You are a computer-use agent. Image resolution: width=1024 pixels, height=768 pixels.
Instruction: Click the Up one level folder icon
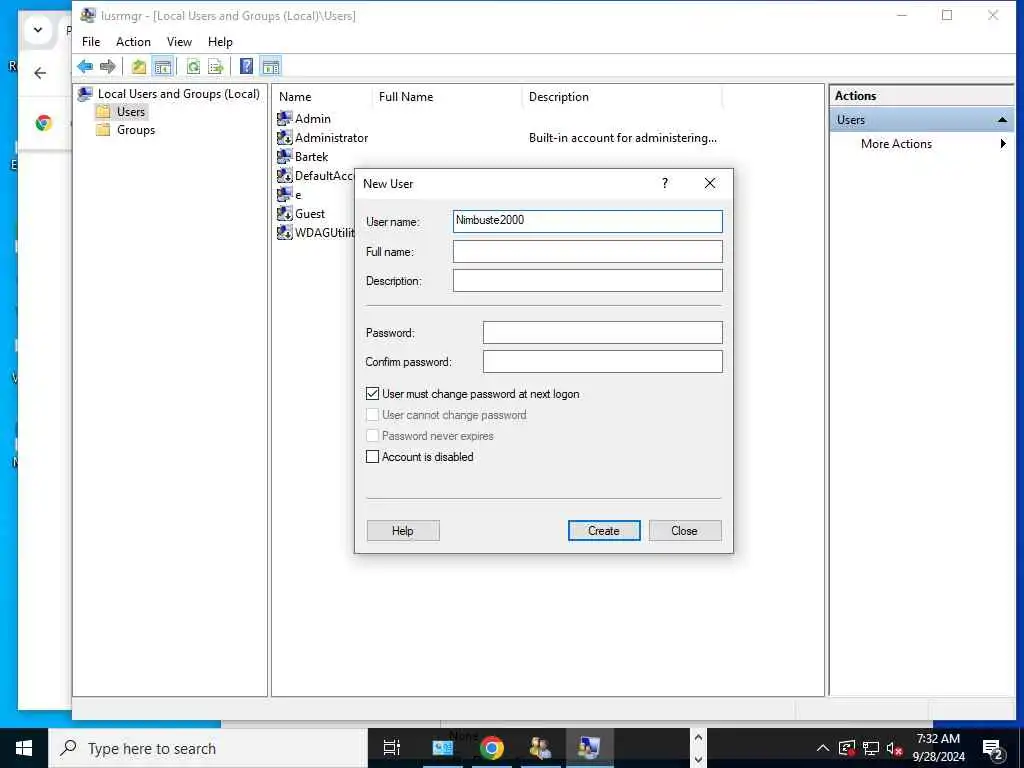tap(139, 66)
